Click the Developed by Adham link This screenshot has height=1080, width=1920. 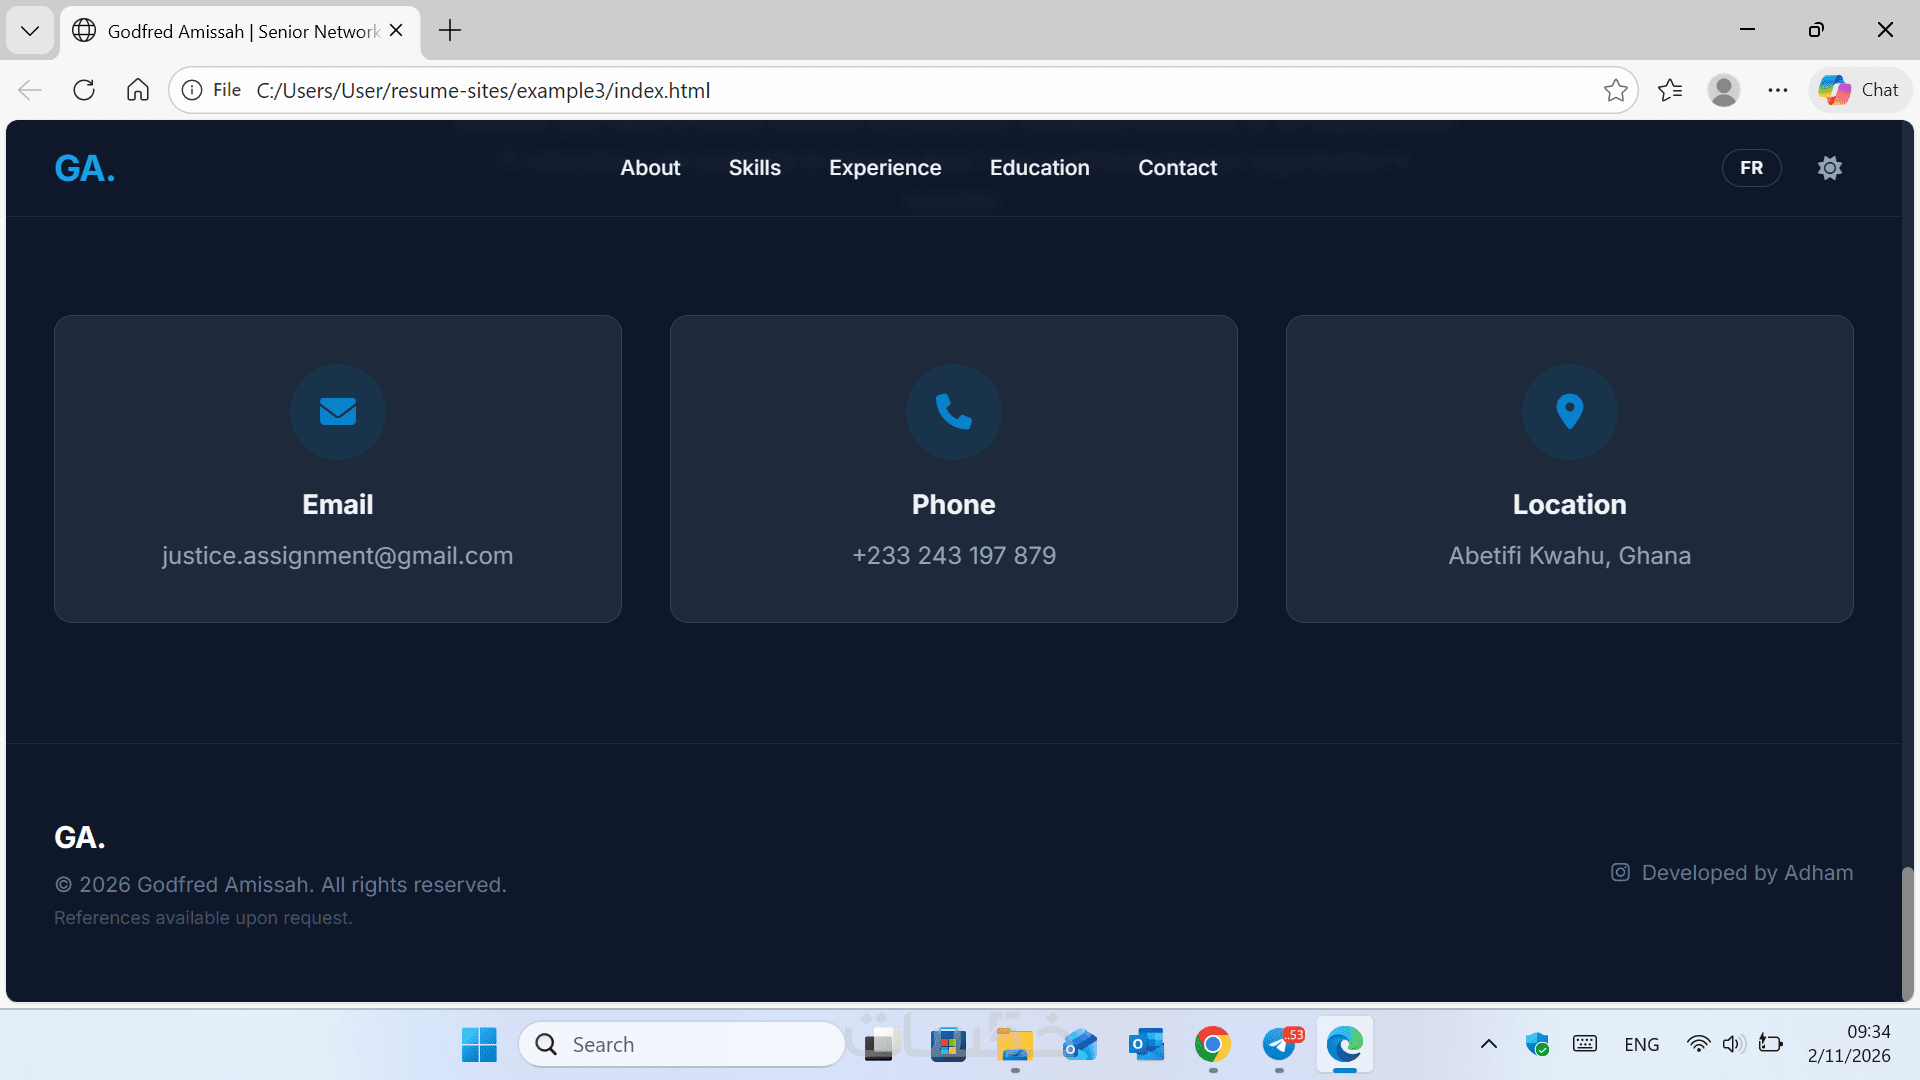[1746, 872]
